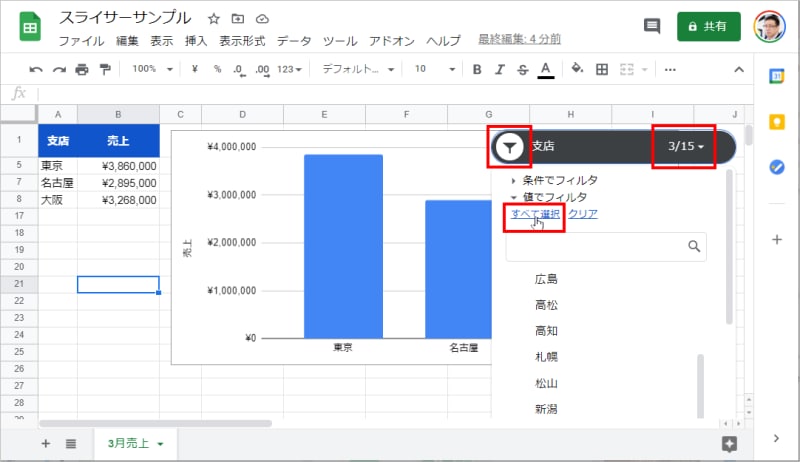Image resolution: width=800 pixels, height=462 pixels.
Task: Increase decimal places
Action: [x=262, y=69]
